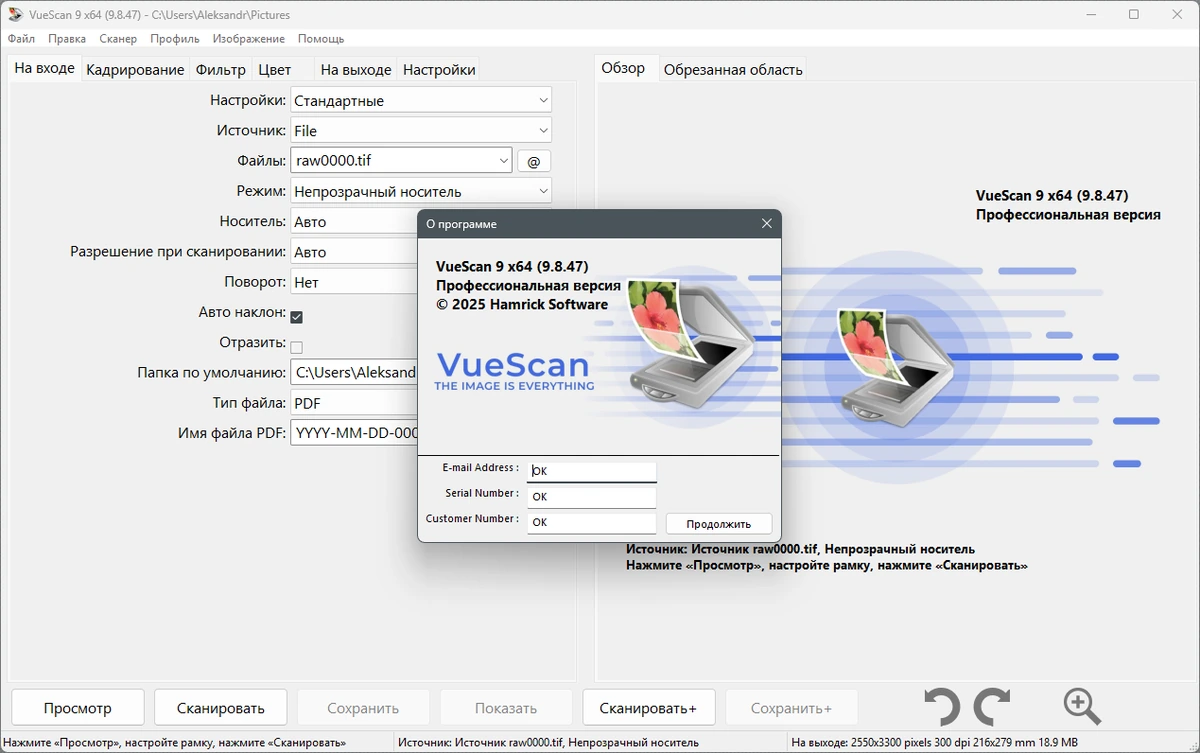This screenshot has width=1200, height=753.
Task: Open the Правка menu
Action: (67, 38)
